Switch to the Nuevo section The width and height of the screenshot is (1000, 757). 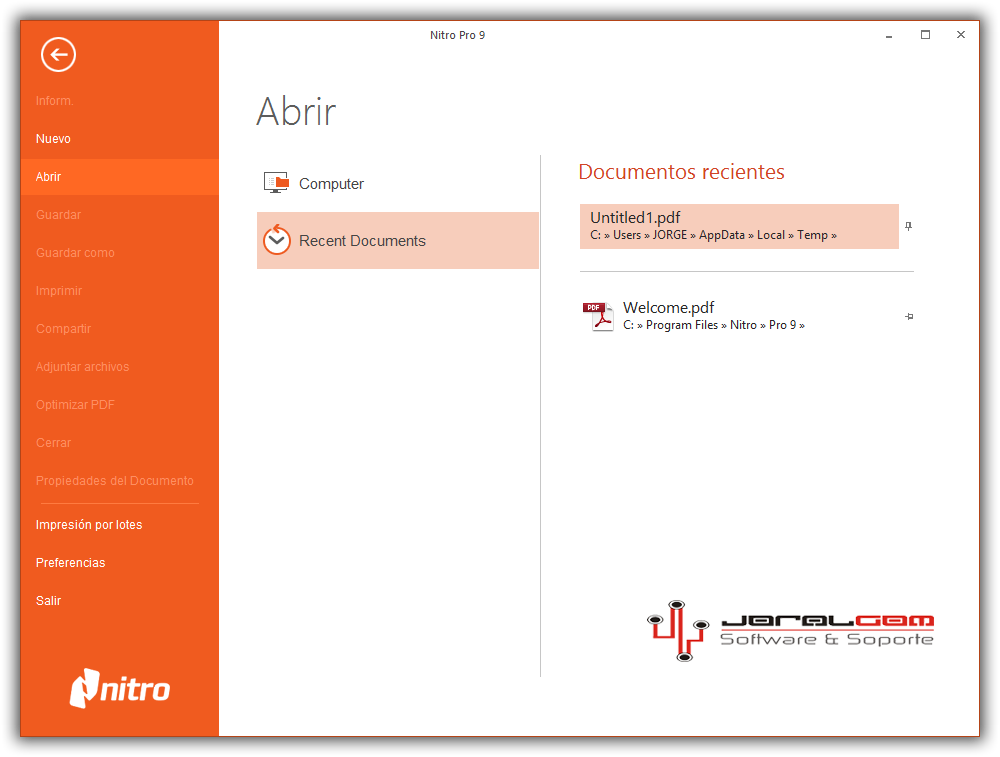coord(53,138)
